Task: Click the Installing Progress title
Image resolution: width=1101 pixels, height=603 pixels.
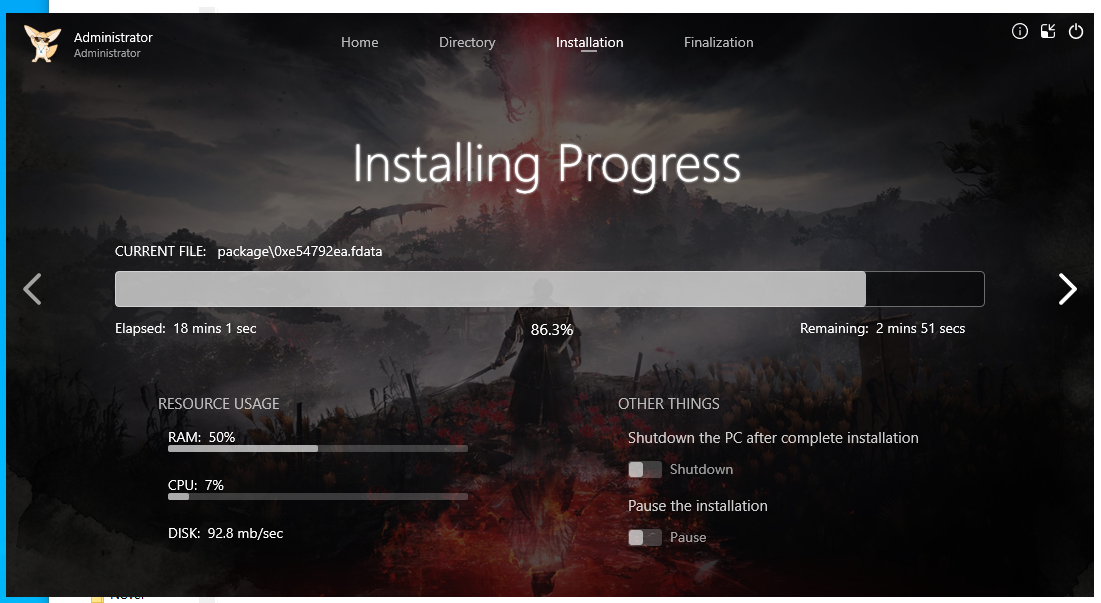Action: 546,165
